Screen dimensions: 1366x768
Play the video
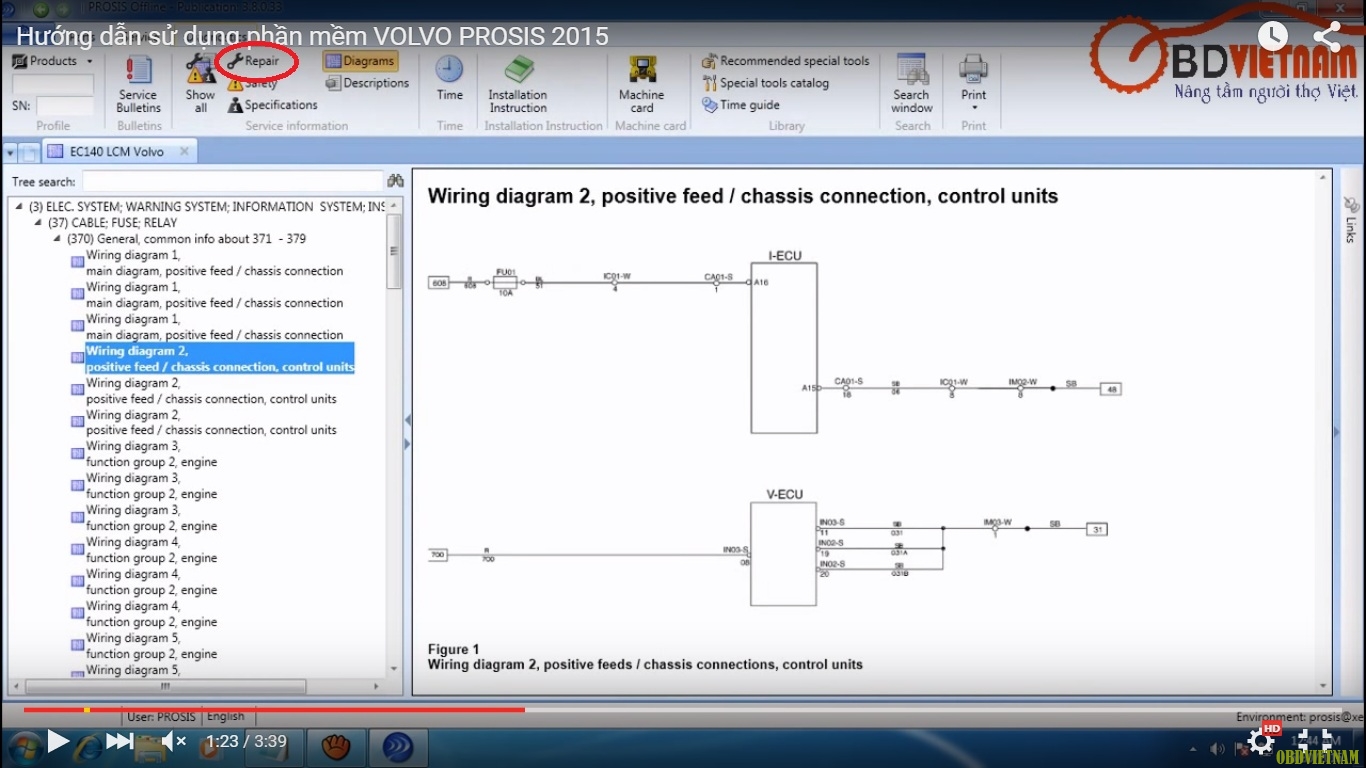coord(58,741)
